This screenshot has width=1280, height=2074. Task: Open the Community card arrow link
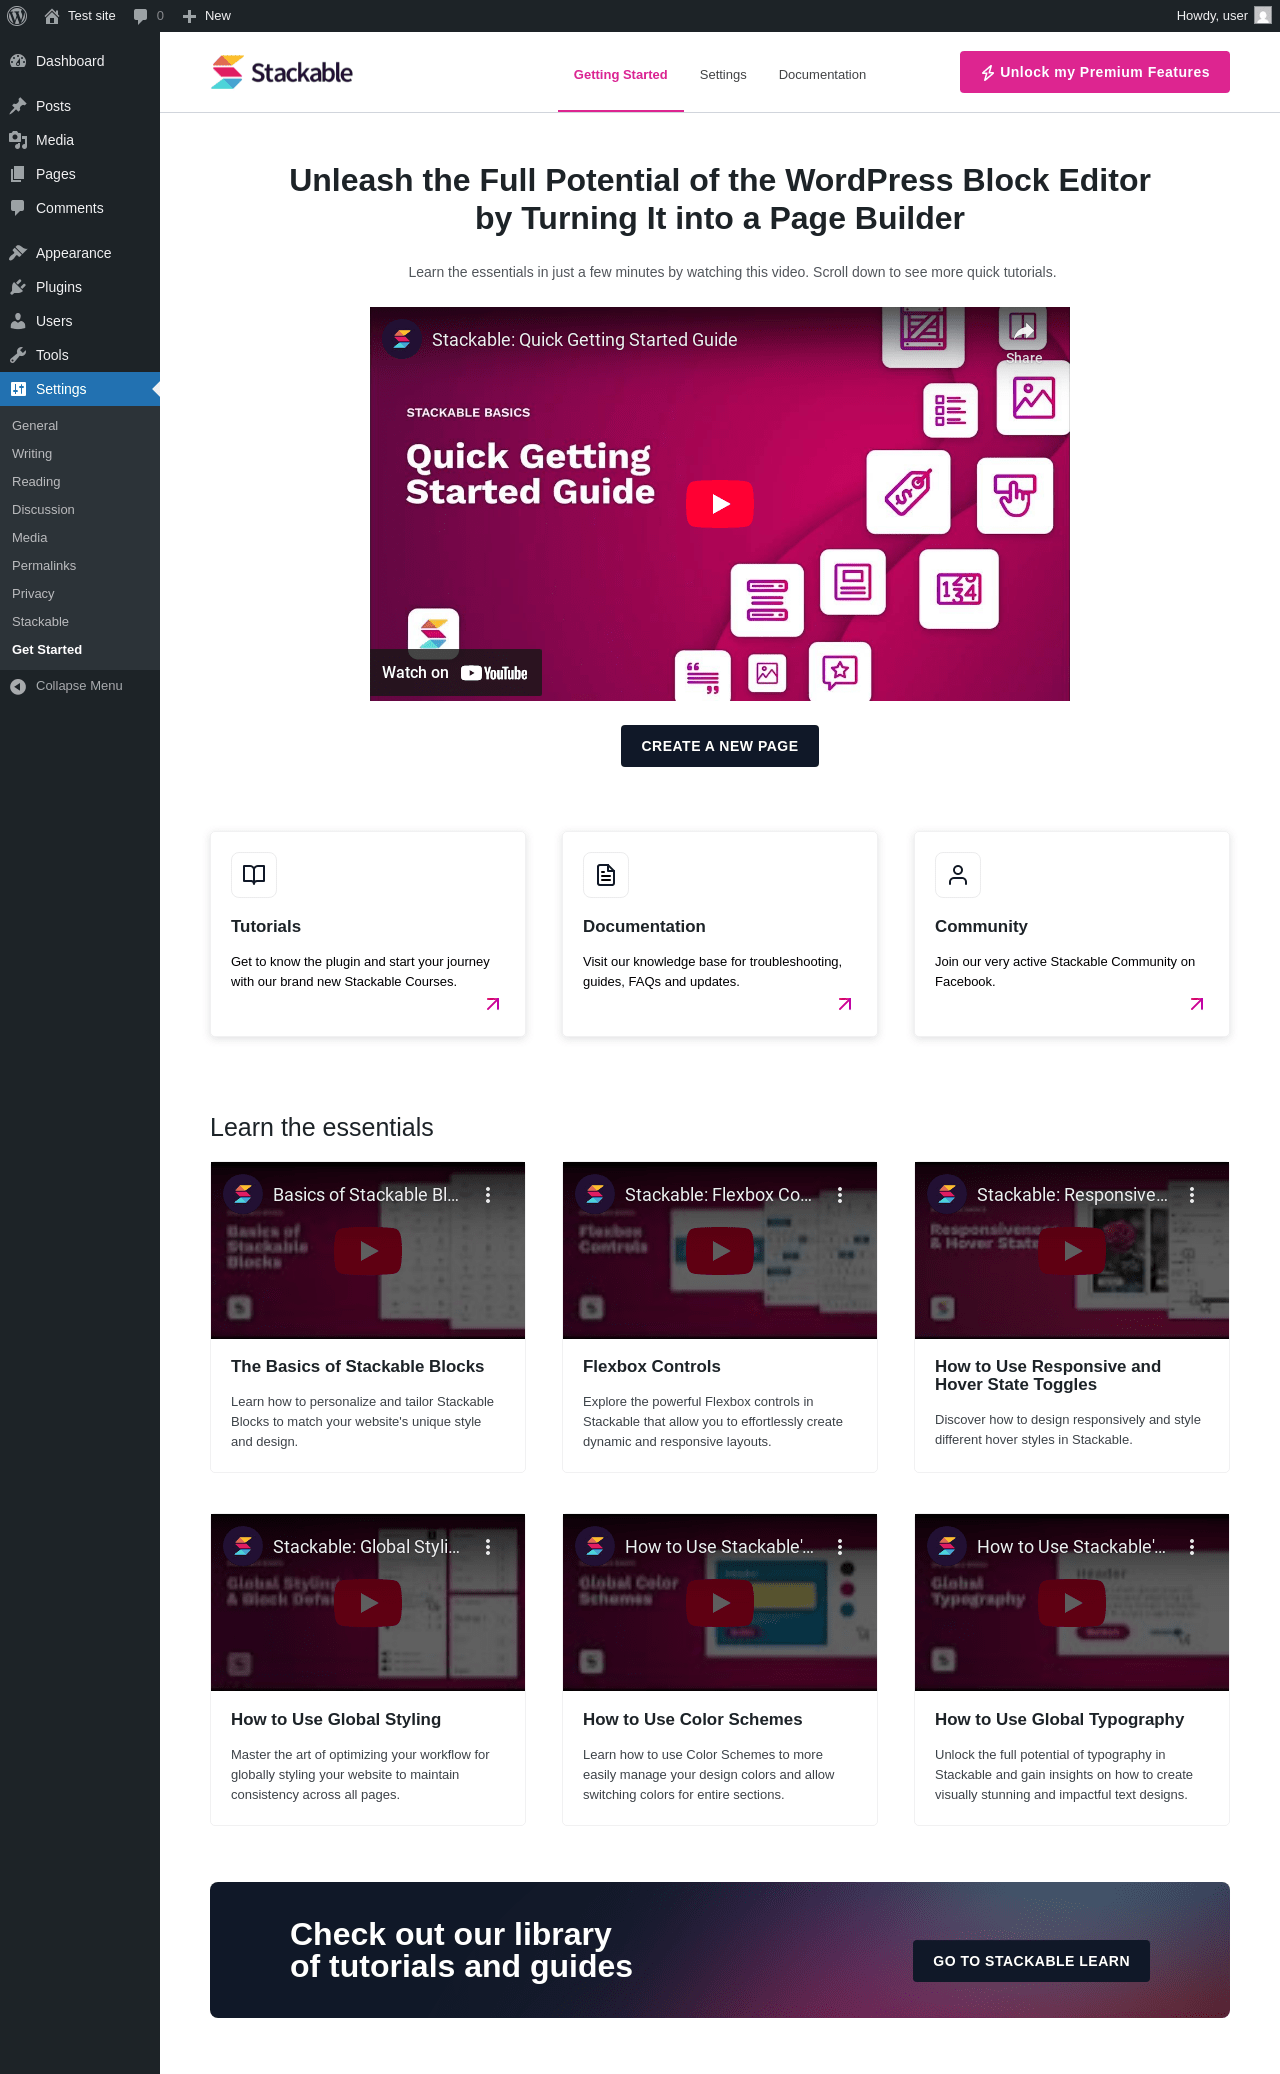click(1197, 1004)
